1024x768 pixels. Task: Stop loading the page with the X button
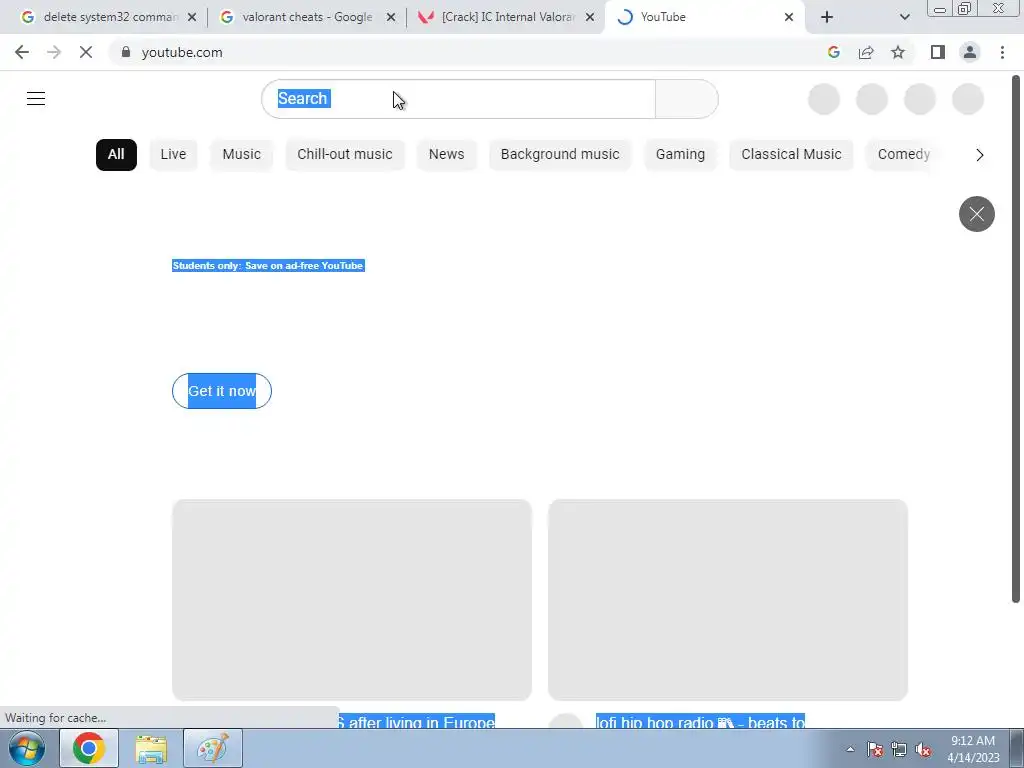pyautogui.click(x=86, y=52)
